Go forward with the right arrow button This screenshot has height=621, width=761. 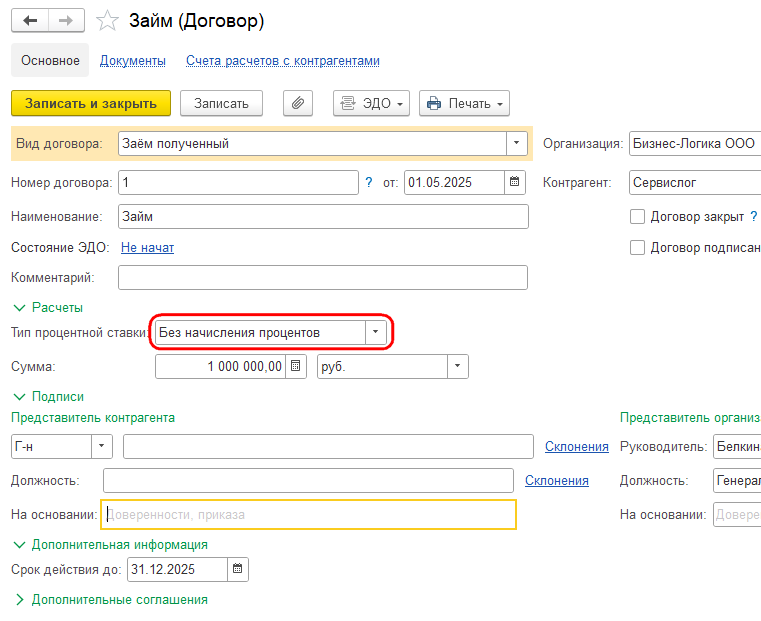pyautogui.click(x=66, y=20)
